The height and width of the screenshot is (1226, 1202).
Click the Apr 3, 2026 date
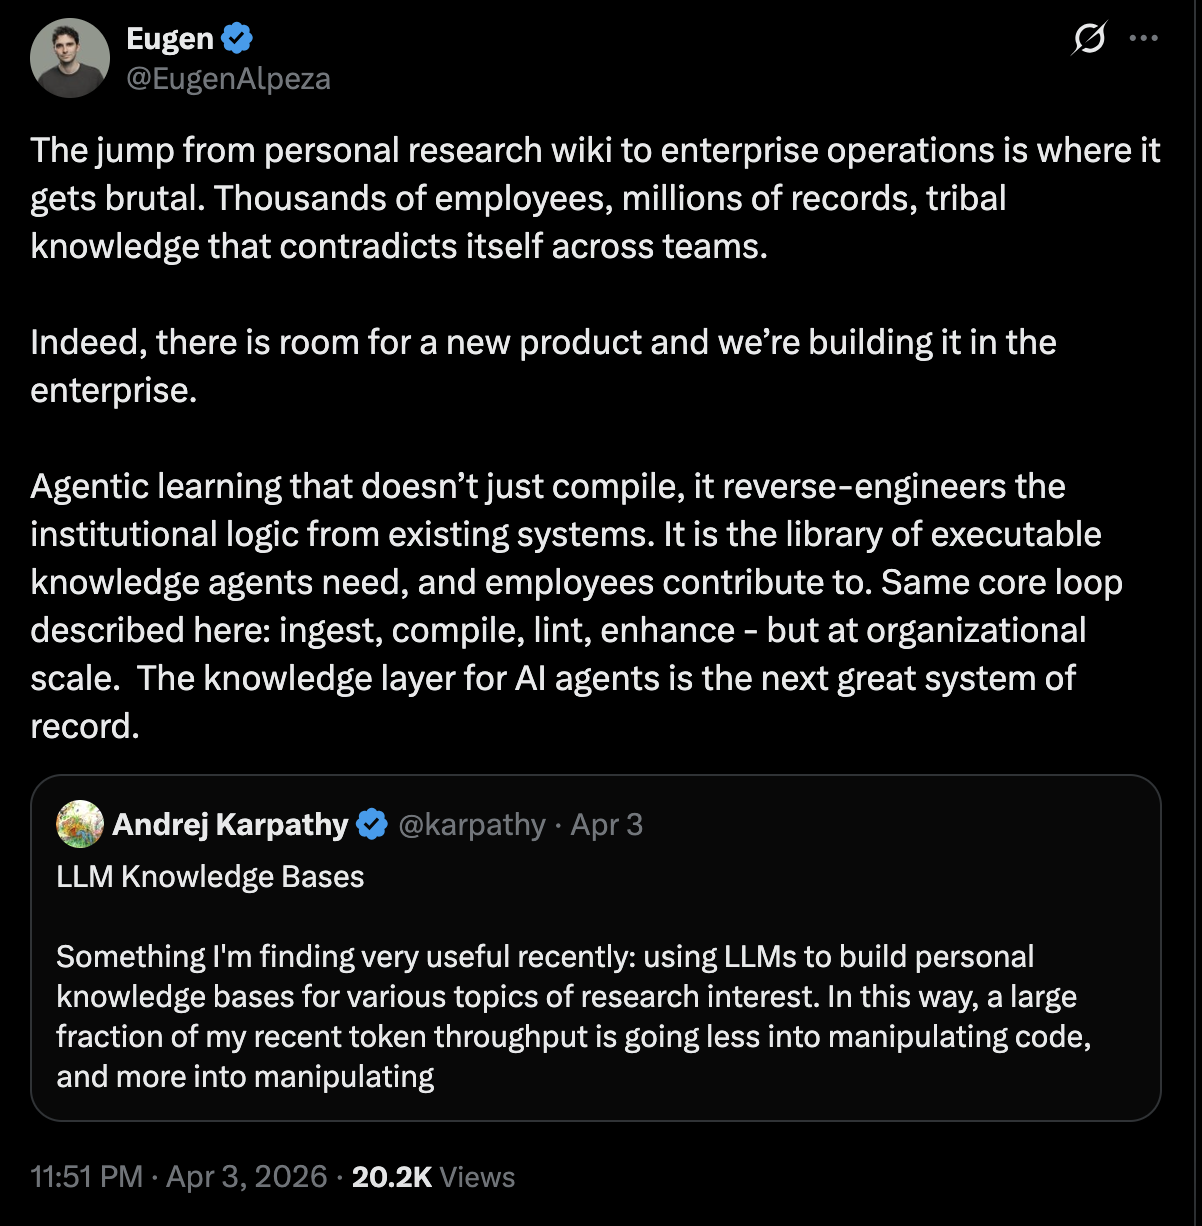point(246,1176)
